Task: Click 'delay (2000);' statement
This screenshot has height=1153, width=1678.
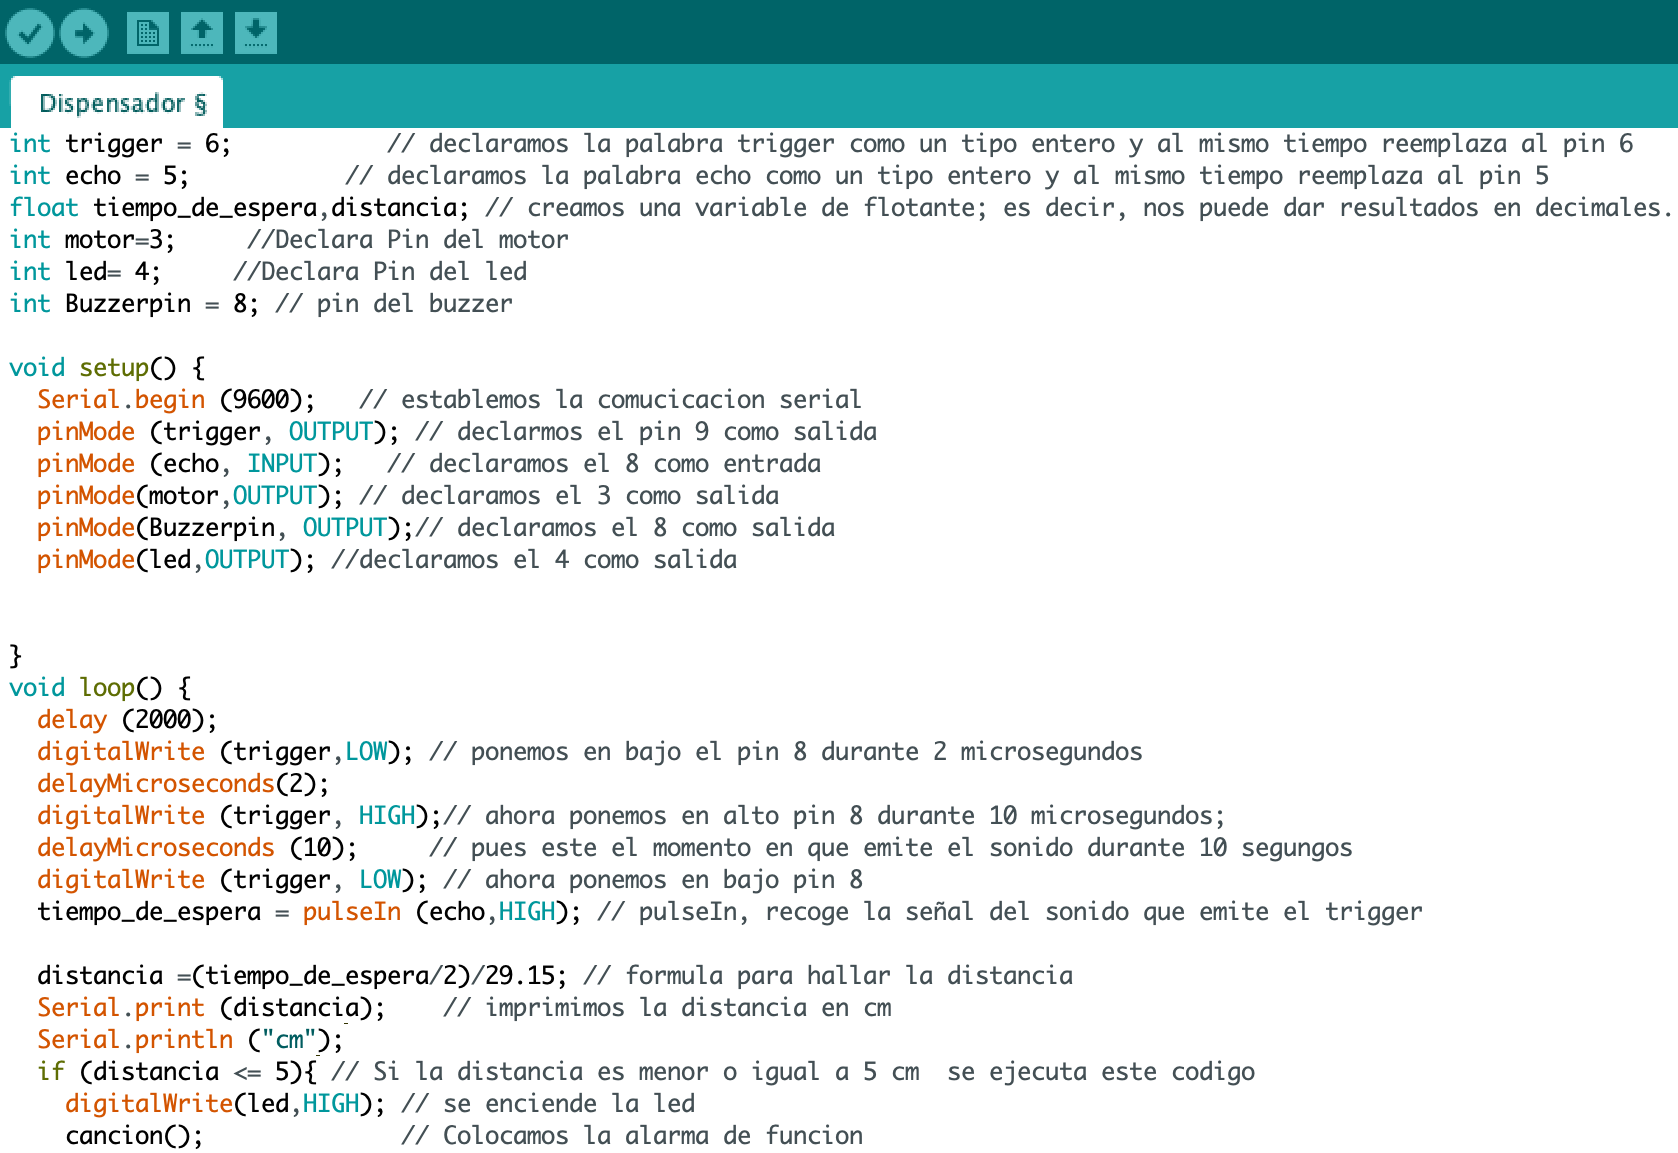Action: (127, 720)
